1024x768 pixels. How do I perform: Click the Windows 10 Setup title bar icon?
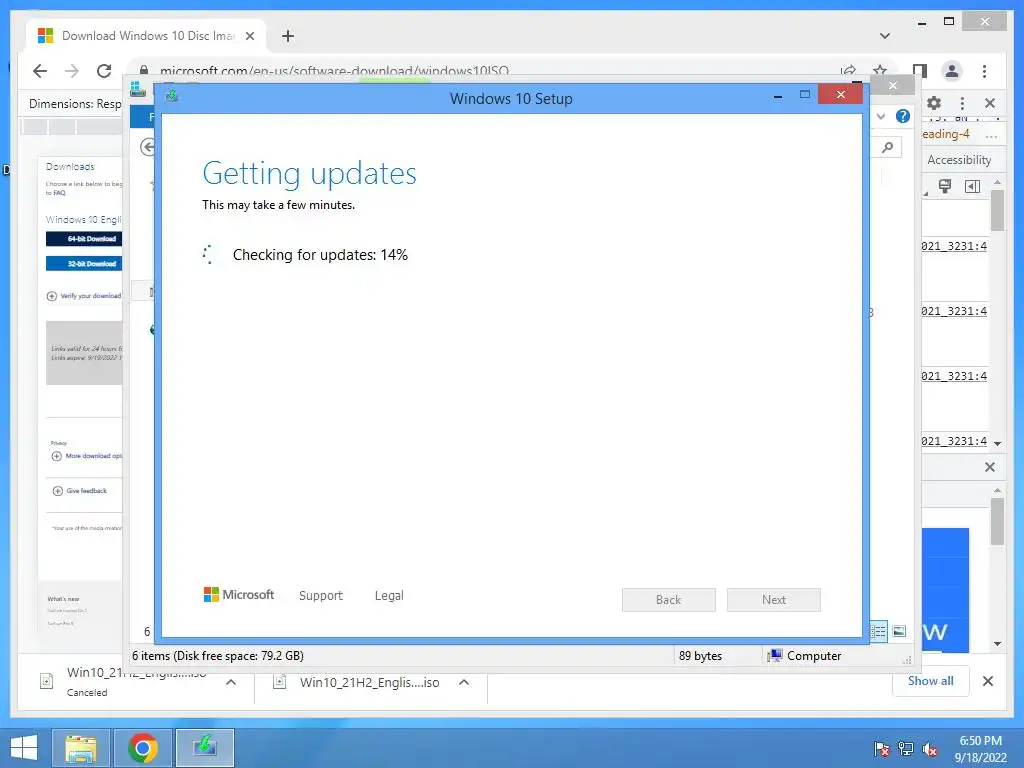click(172, 97)
